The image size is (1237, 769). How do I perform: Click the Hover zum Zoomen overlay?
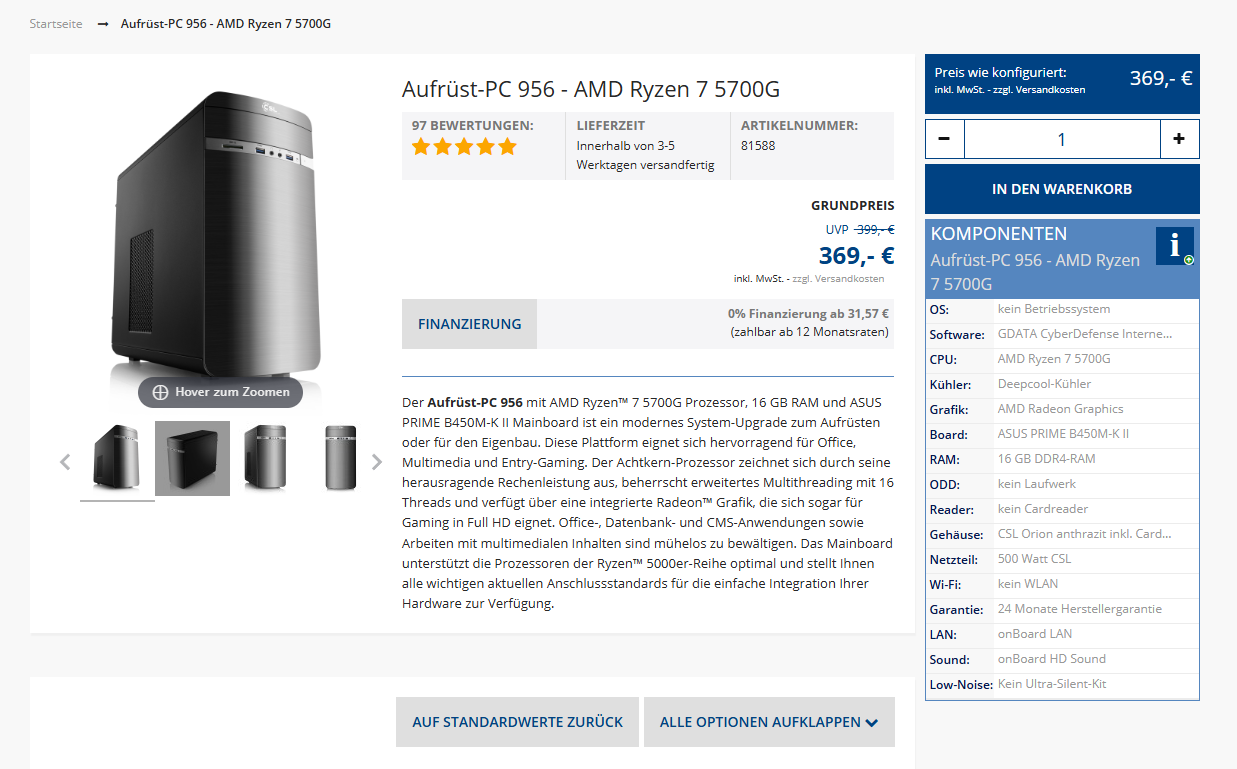tap(220, 392)
